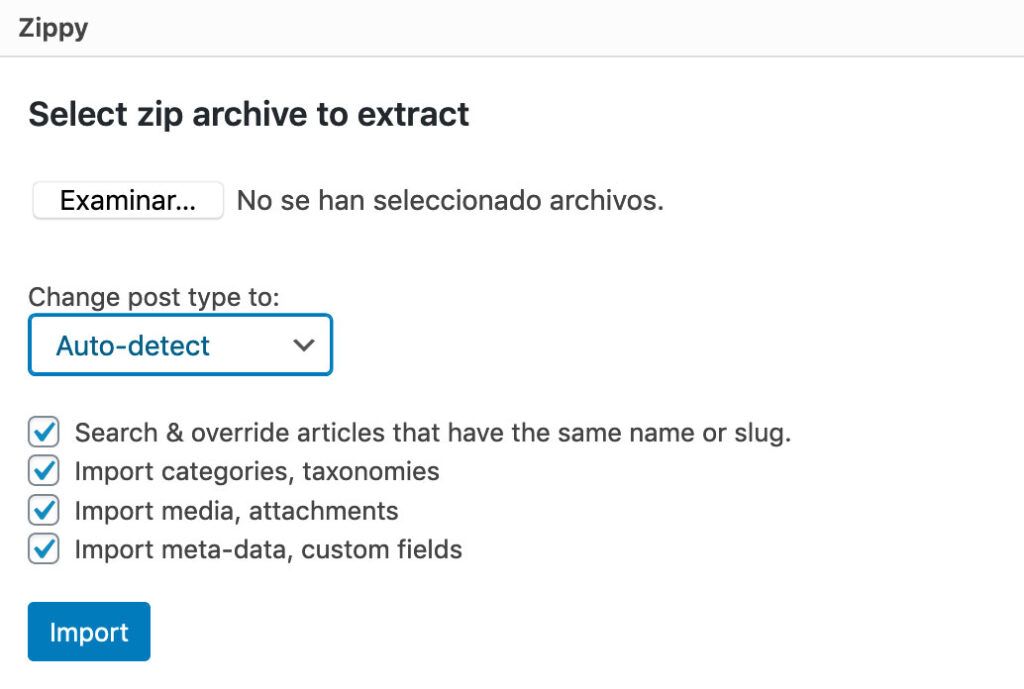This screenshot has height=689, width=1024.
Task: Toggle the Import media, attachments checkbox
Action: tap(44, 510)
